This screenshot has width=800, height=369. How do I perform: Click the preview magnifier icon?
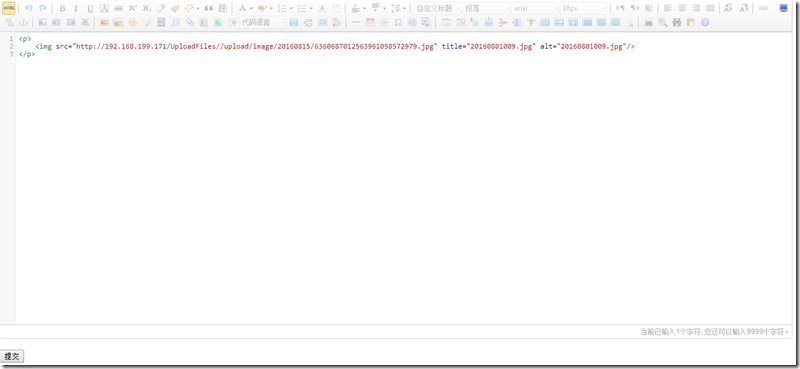[x=663, y=22]
